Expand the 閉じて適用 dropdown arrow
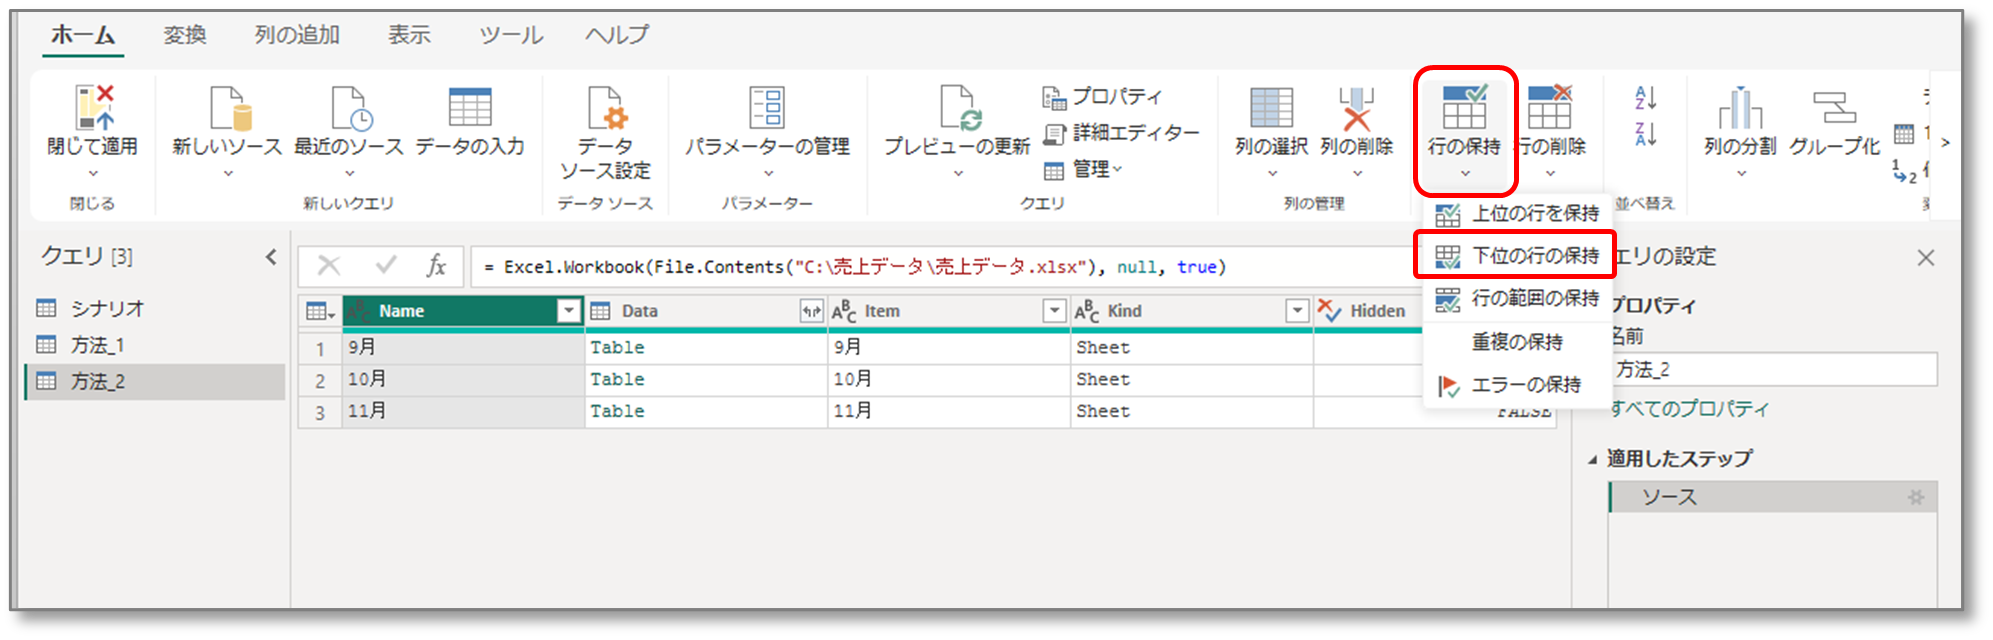The image size is (1993, 640). click(x=94, y=173)
